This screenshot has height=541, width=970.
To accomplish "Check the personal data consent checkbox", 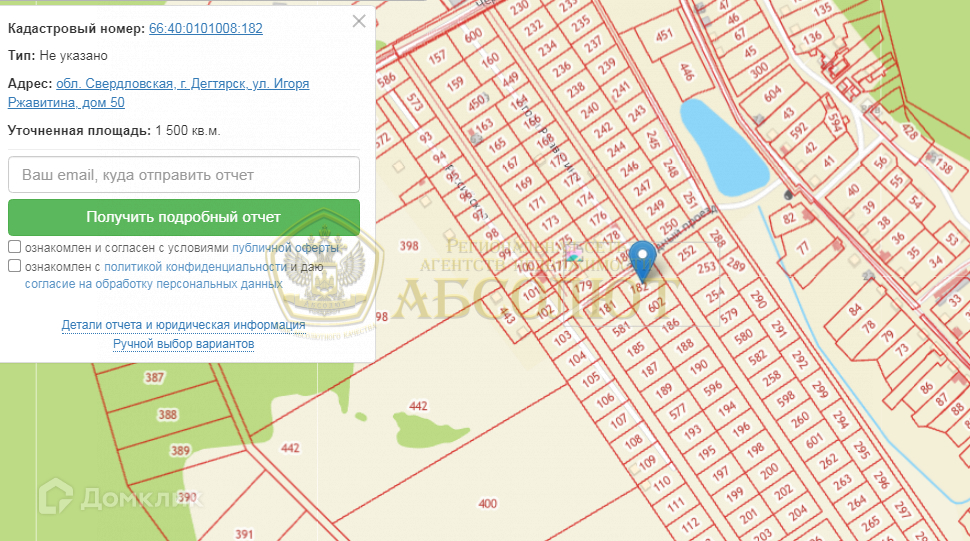I will 14,266.
